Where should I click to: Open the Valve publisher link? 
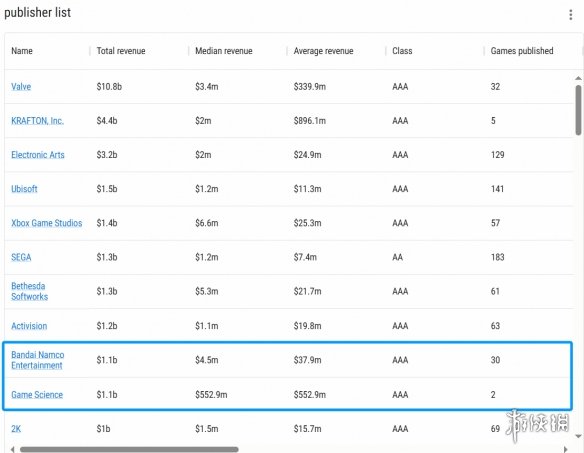21,86
